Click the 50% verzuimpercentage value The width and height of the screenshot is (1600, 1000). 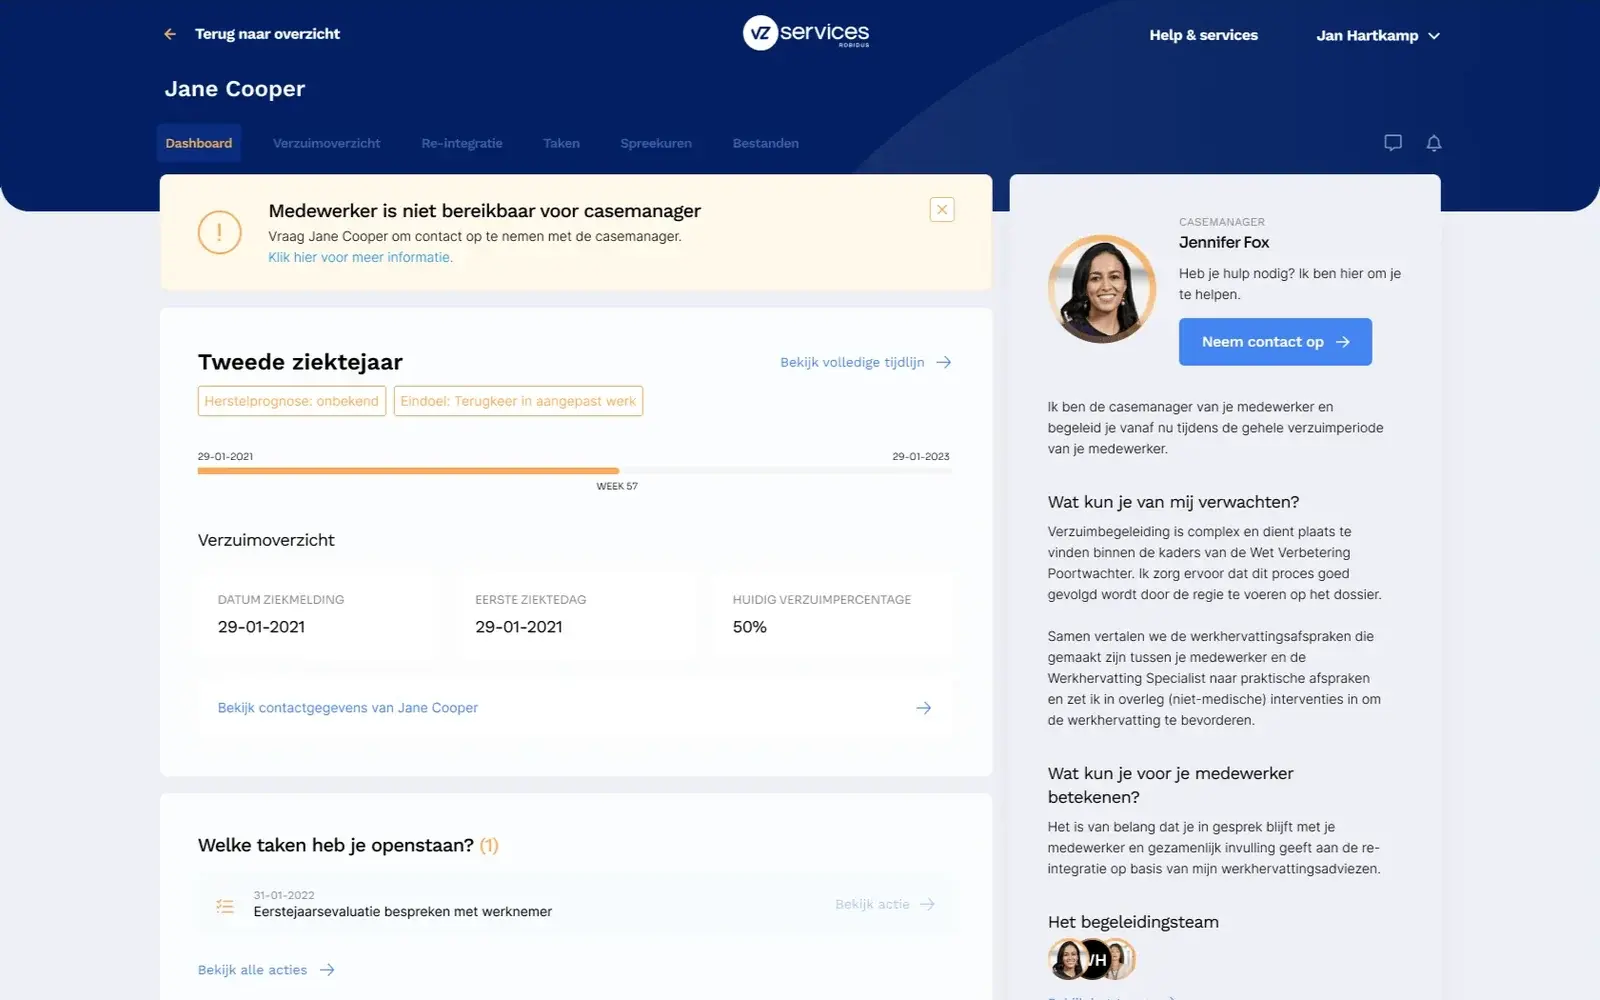[750, 627]
